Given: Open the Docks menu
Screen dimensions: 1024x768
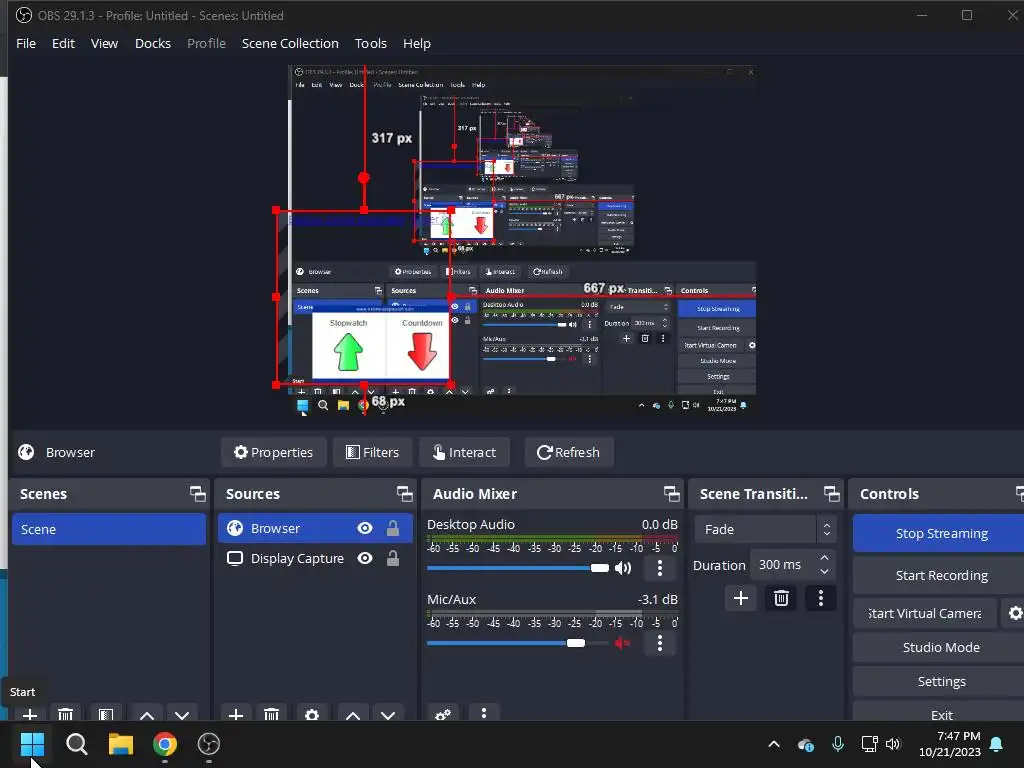Looking at the screenshot, I should coord(153,43).
